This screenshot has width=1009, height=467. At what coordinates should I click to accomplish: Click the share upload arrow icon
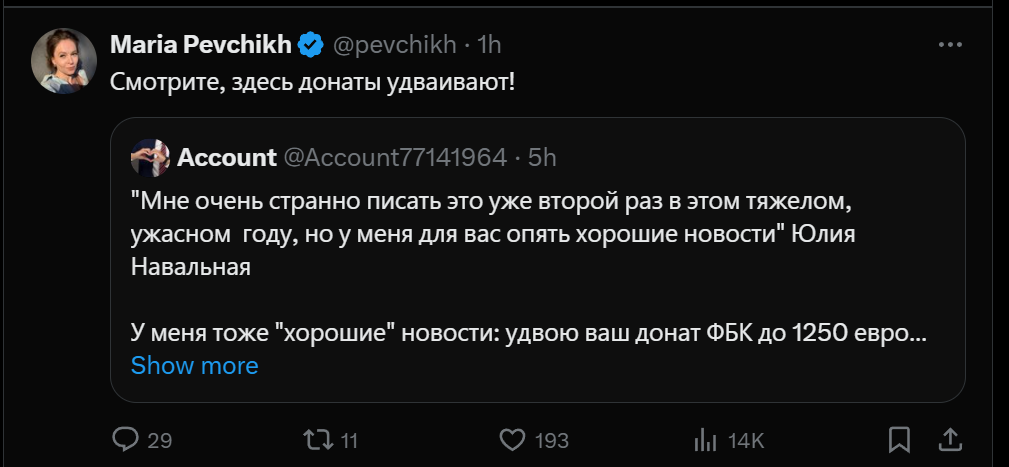pos(950,439)
